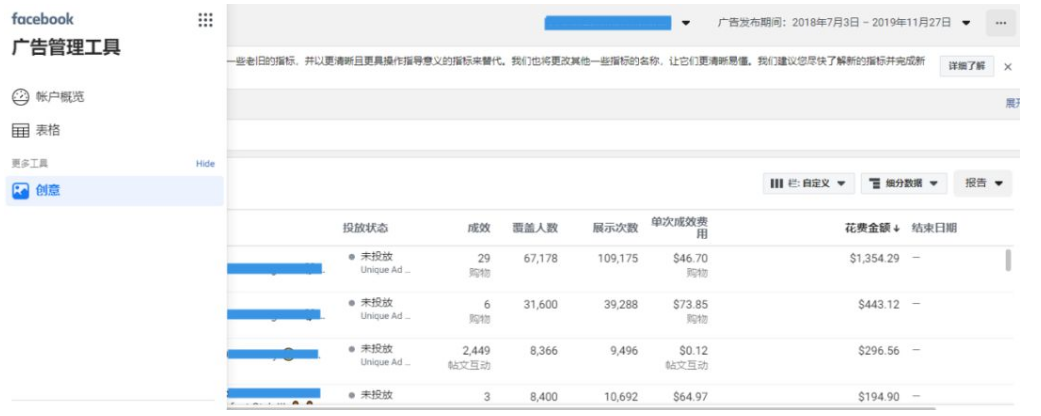Screen dimensions: 1041x416
Task: Click the $46.70 cost per result
Action: (690, 258)
